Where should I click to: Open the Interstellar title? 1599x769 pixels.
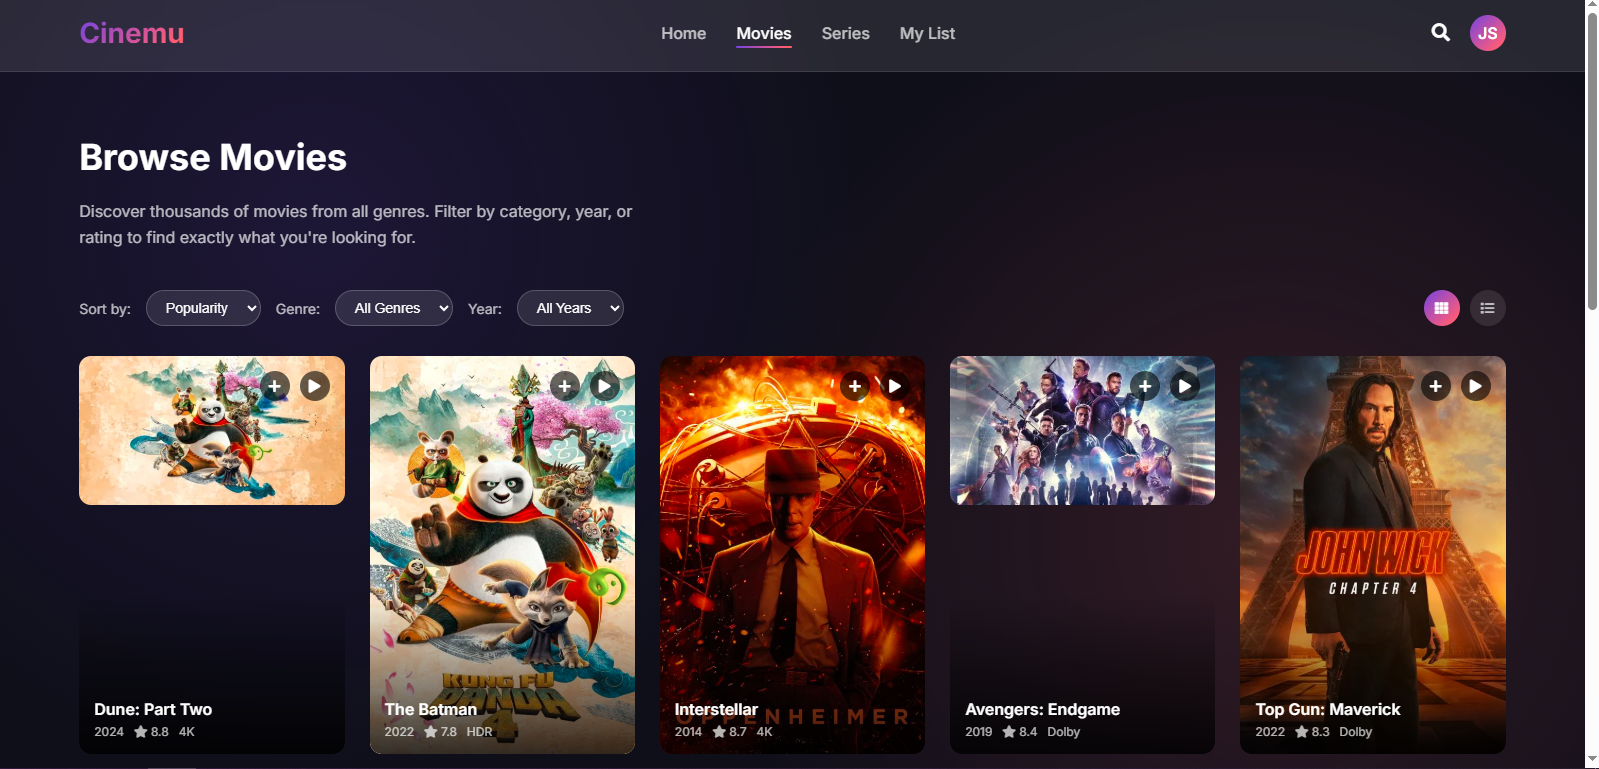point(716,709)
